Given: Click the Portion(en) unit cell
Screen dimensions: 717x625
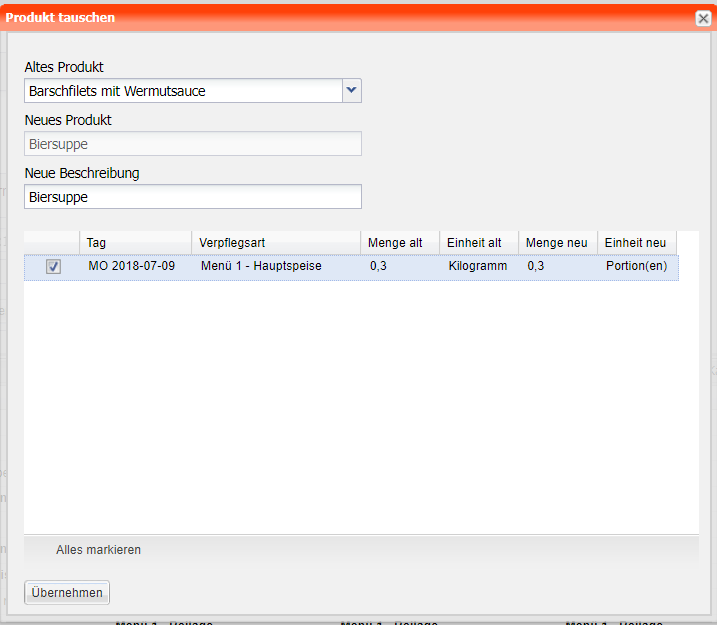Looking at the screenshot, I should point(636,267).
